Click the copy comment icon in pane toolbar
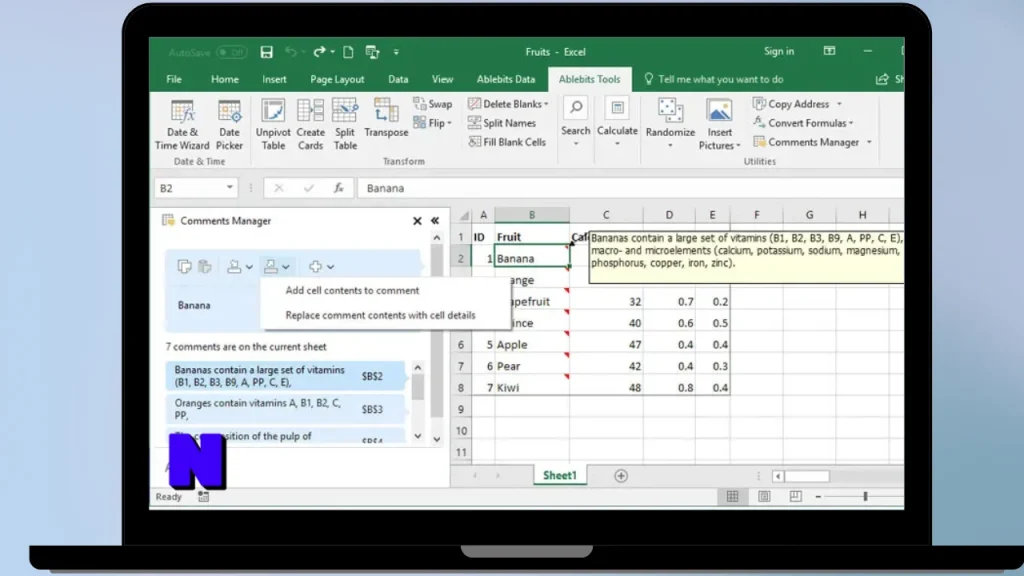Image resolution: width=1024 pixels, height=576 pixels. tap(184, 266)
